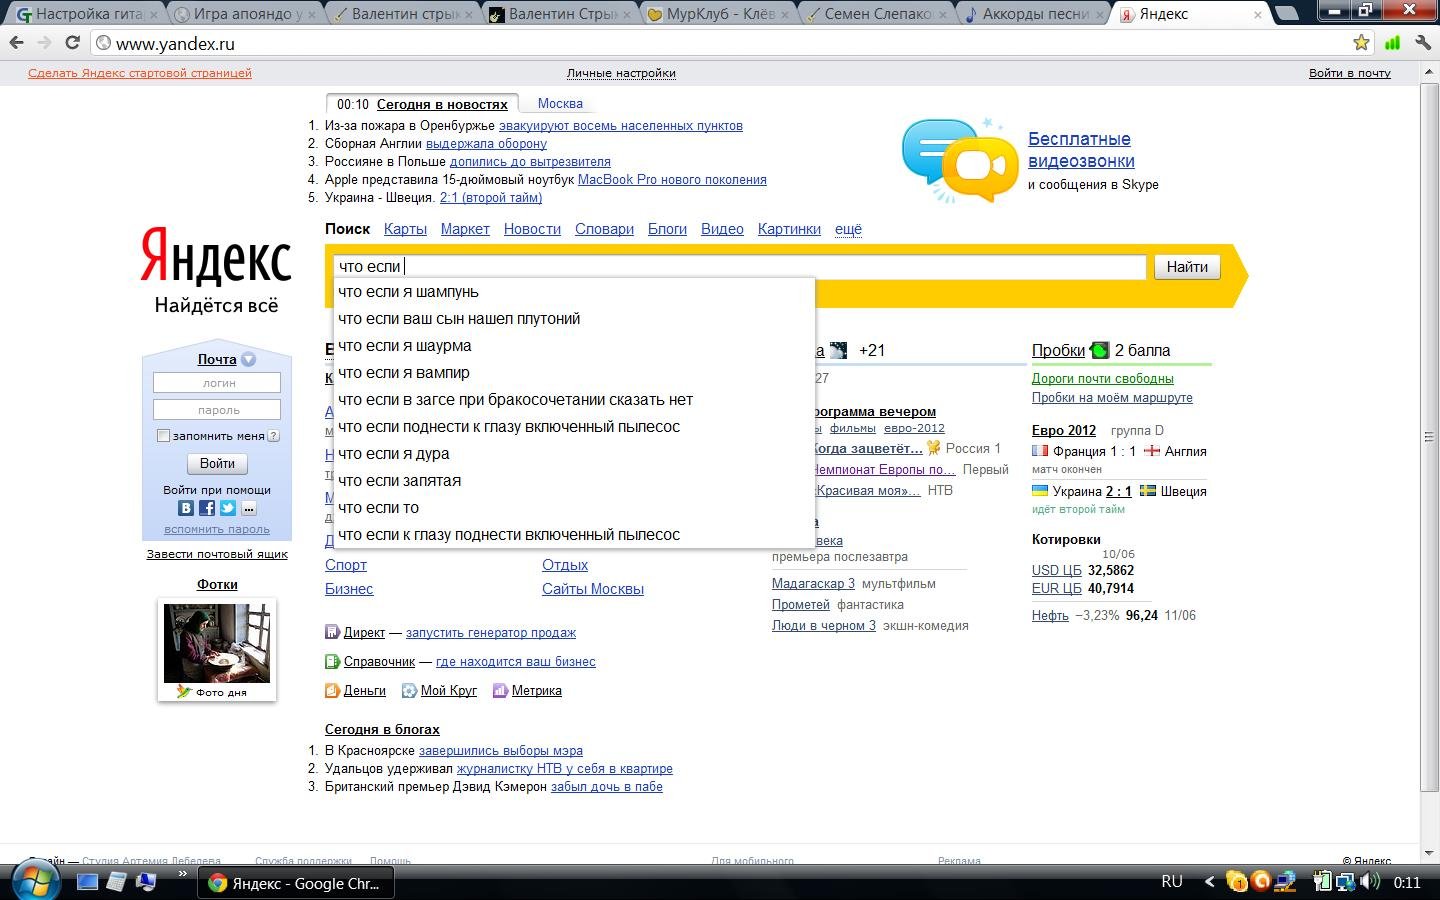The height and width of the screenshot is (900, 1440).
Task: Log in with Twitter icon
Action: (228, 508)
